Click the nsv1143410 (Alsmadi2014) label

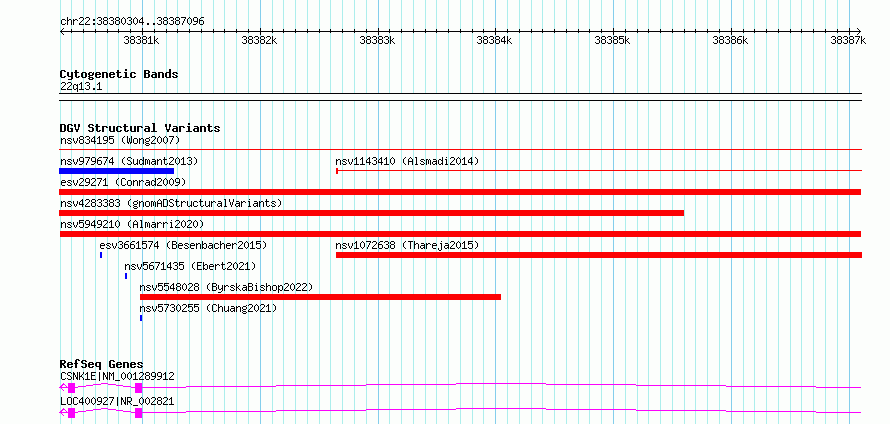tap(407, 161)
